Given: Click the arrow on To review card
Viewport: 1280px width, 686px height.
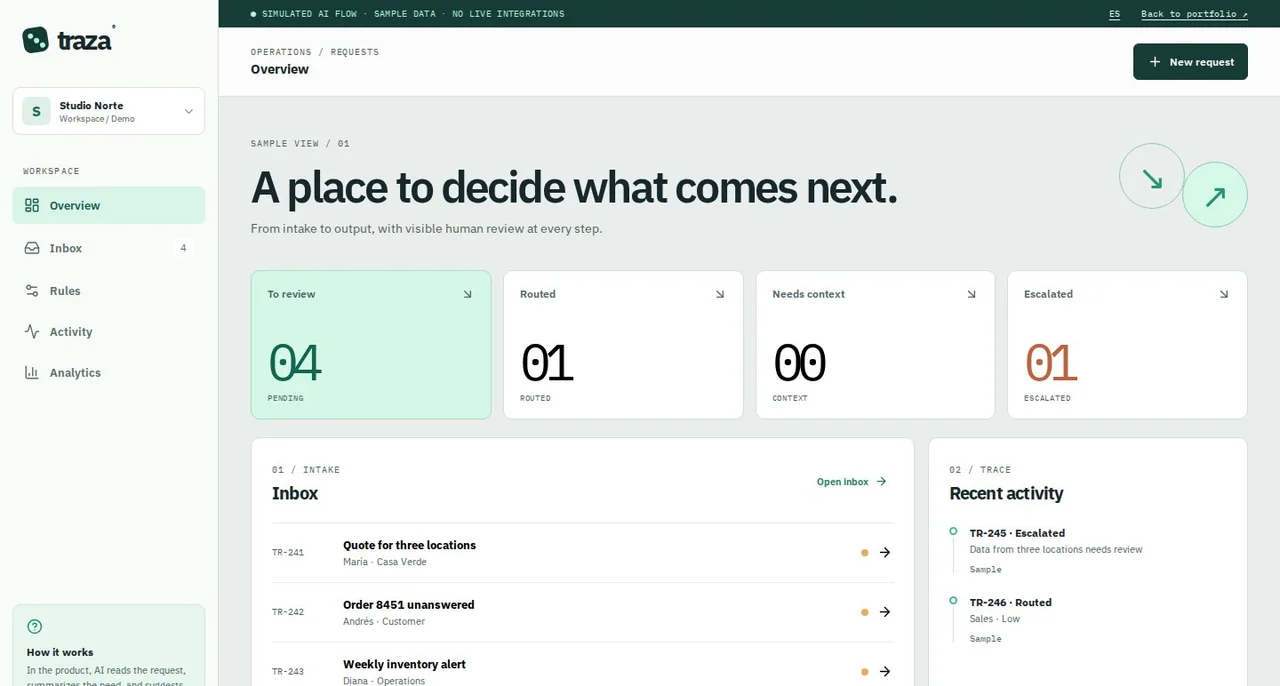Looking at the screenshot, I should click(x=468, y=294).
